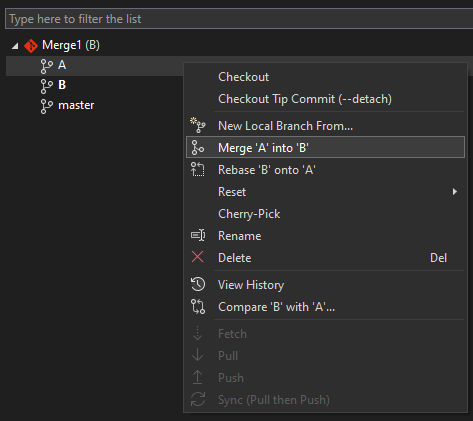Click the View History clock icon

(x=198, y=285)
